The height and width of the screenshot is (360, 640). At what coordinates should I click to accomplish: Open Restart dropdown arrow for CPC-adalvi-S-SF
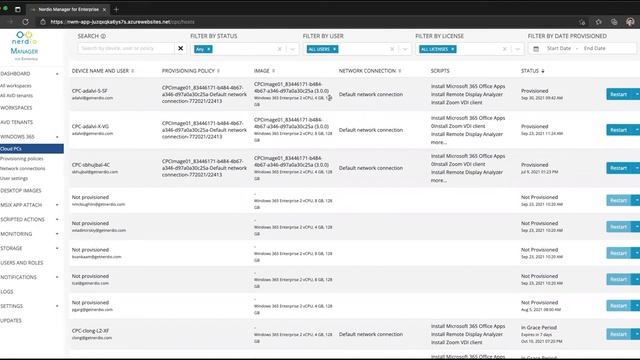tap(636, 94)
